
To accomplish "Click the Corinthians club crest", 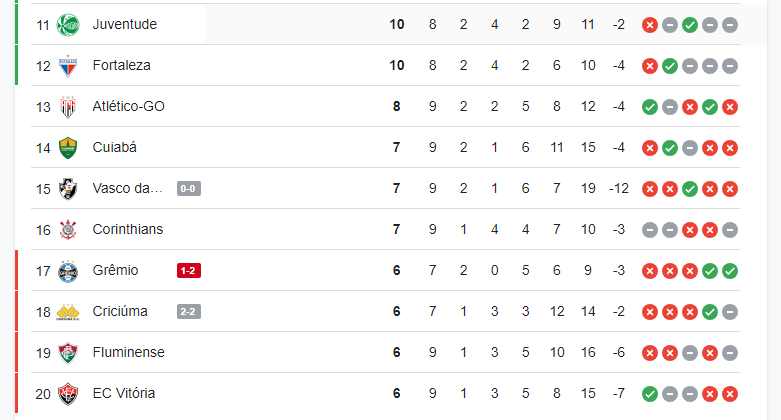I will click(x=68, y=230).
